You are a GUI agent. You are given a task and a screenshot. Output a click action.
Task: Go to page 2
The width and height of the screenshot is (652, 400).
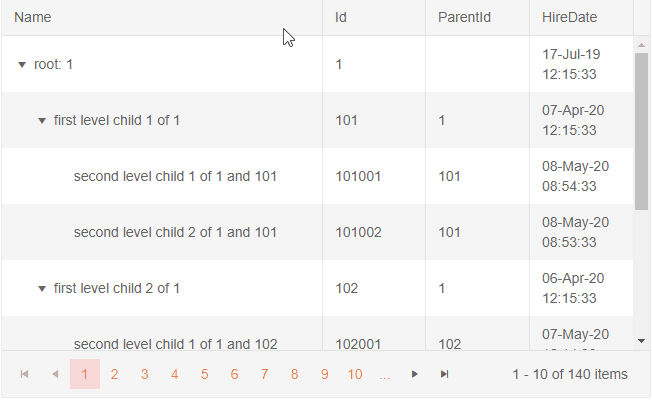point(115,374)
